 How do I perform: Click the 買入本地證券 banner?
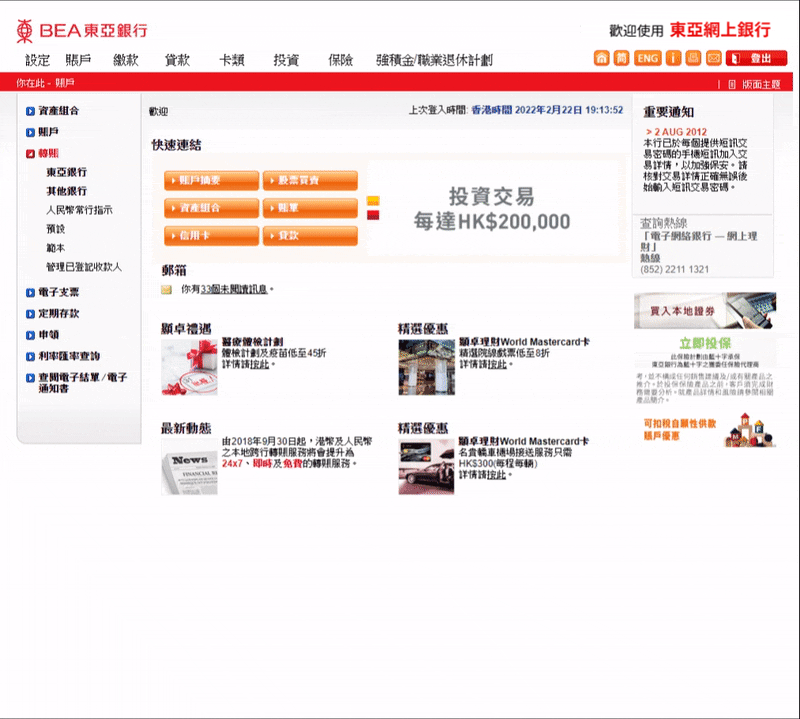[x=705, y=310]
